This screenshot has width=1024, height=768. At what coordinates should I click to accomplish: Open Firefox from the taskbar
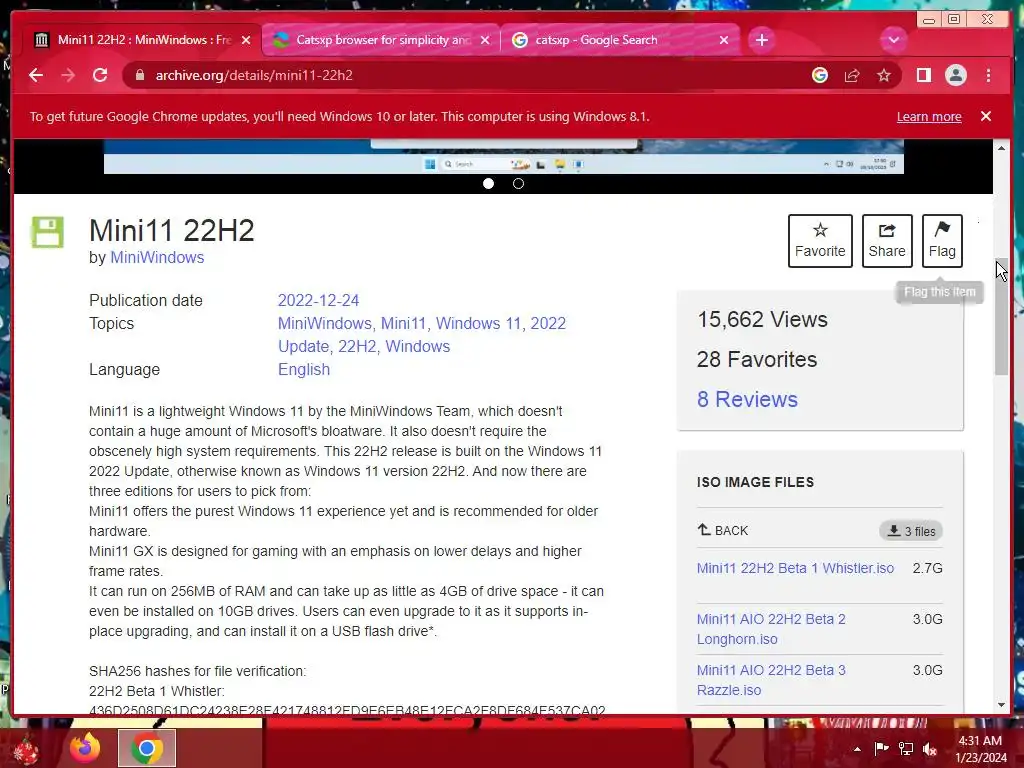(85, 748)
